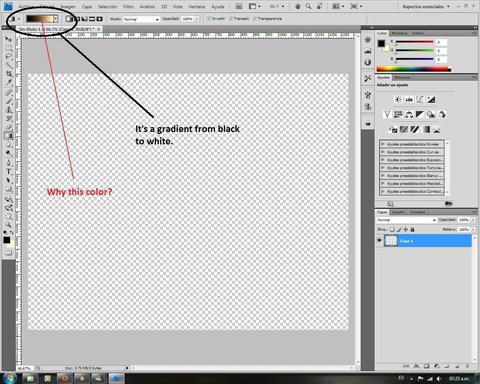Screen dimensions: 480x384
Task: Open the tool preset picker arrow
Action: 19,19
